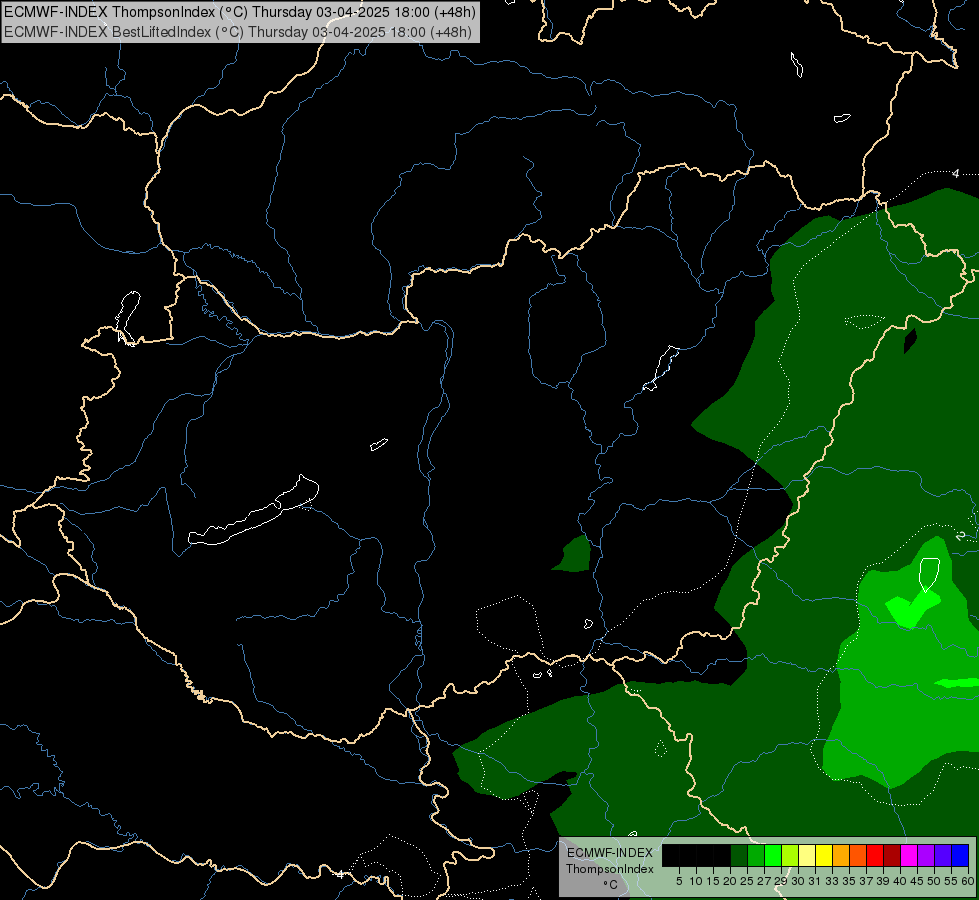The height and width of the screenshot is (900, 979).
Task: Click the dotted contour label "2" on the map
Action: [960, 535]
